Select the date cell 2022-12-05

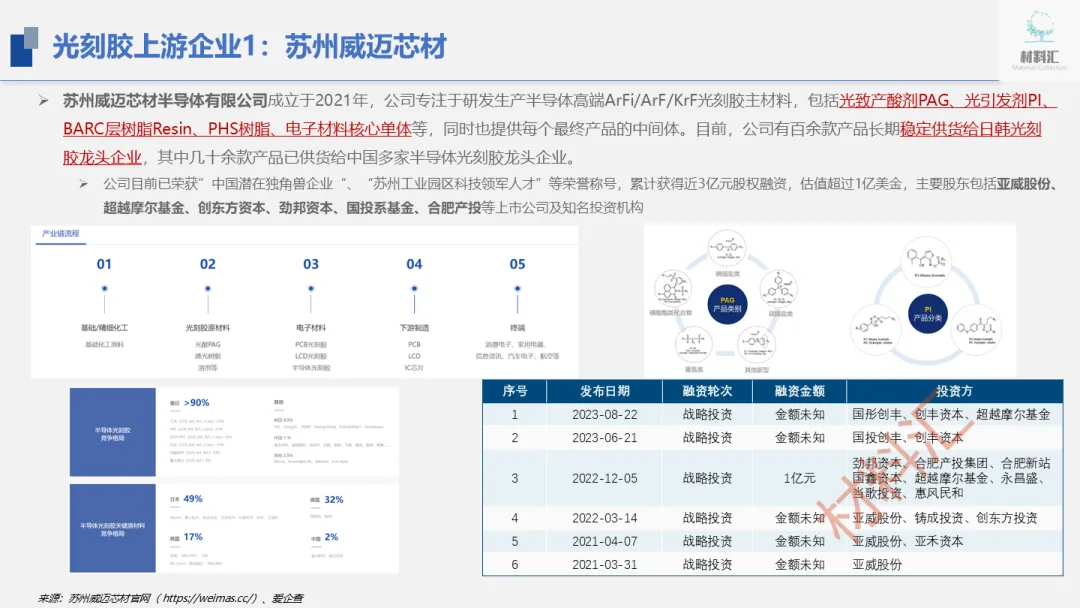tap(605, 478)
